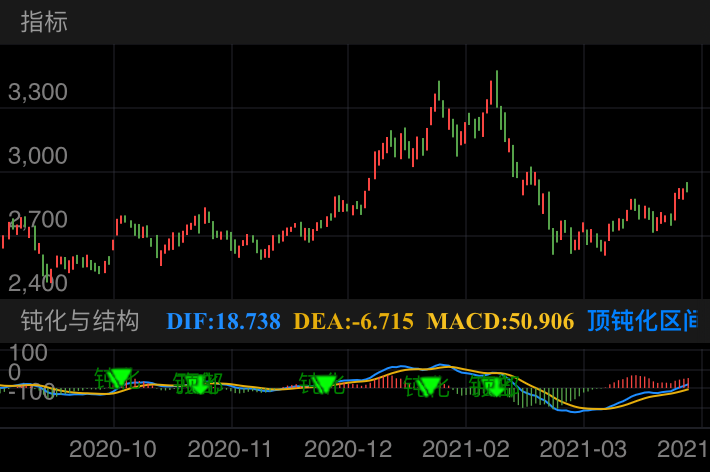Tap the 100 level on MACD axis
This screenshot has height=472, width=710.
[29, 353]
